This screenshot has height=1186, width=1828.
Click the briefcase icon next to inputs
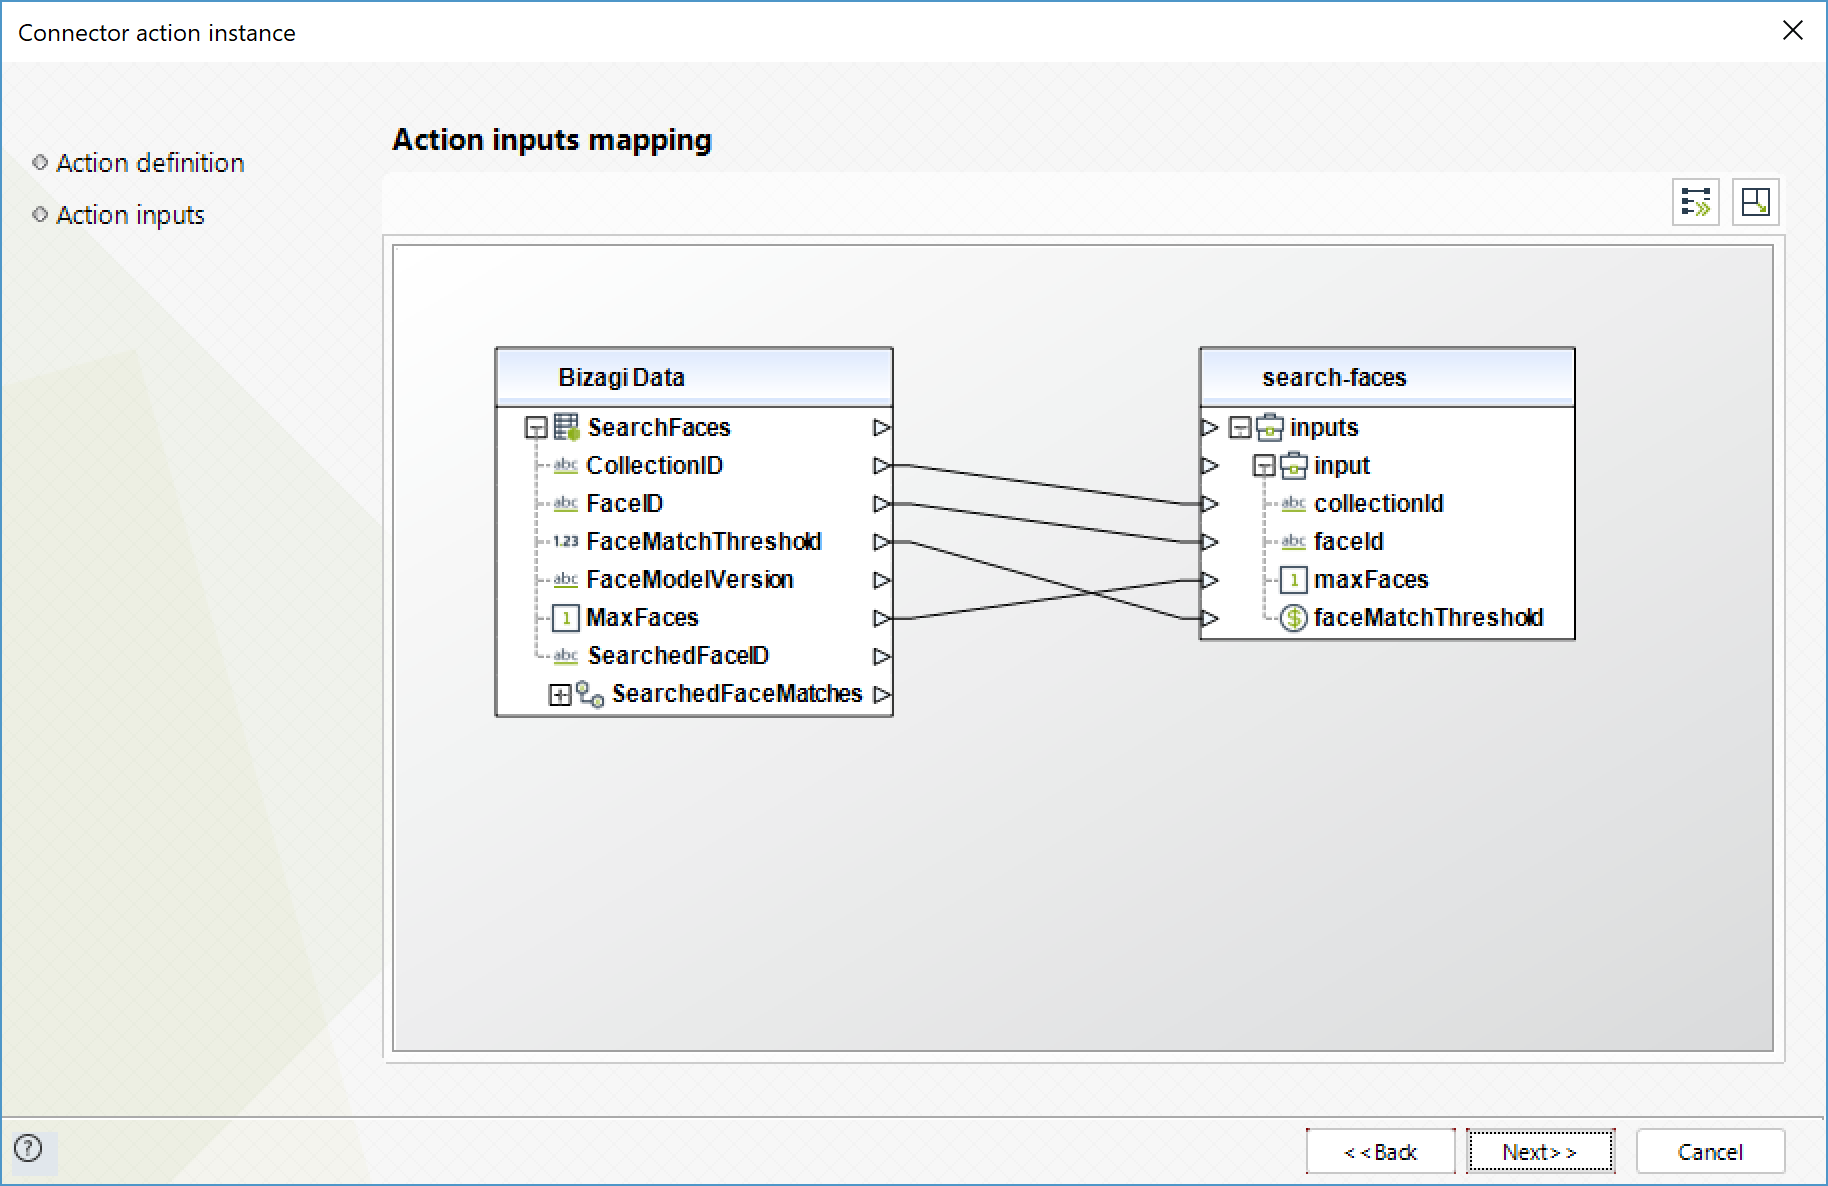click(1270, 428)
